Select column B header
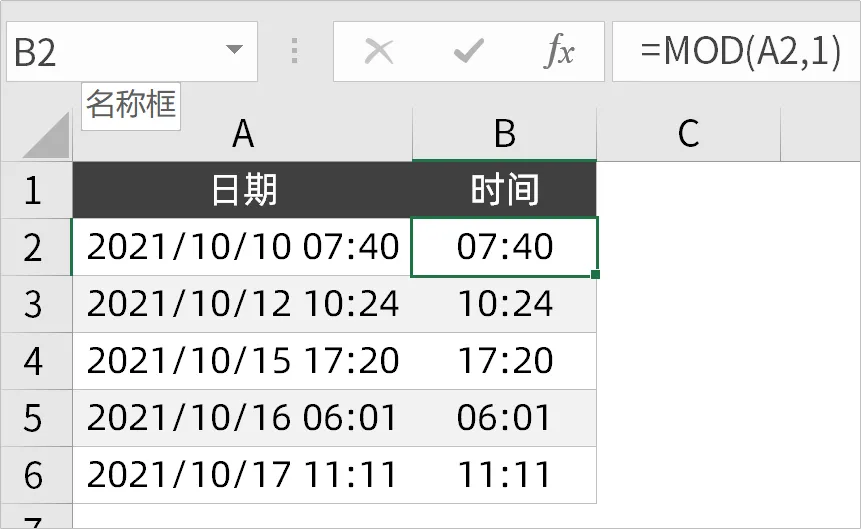This screenshot has width=861, height=529. 504,134
